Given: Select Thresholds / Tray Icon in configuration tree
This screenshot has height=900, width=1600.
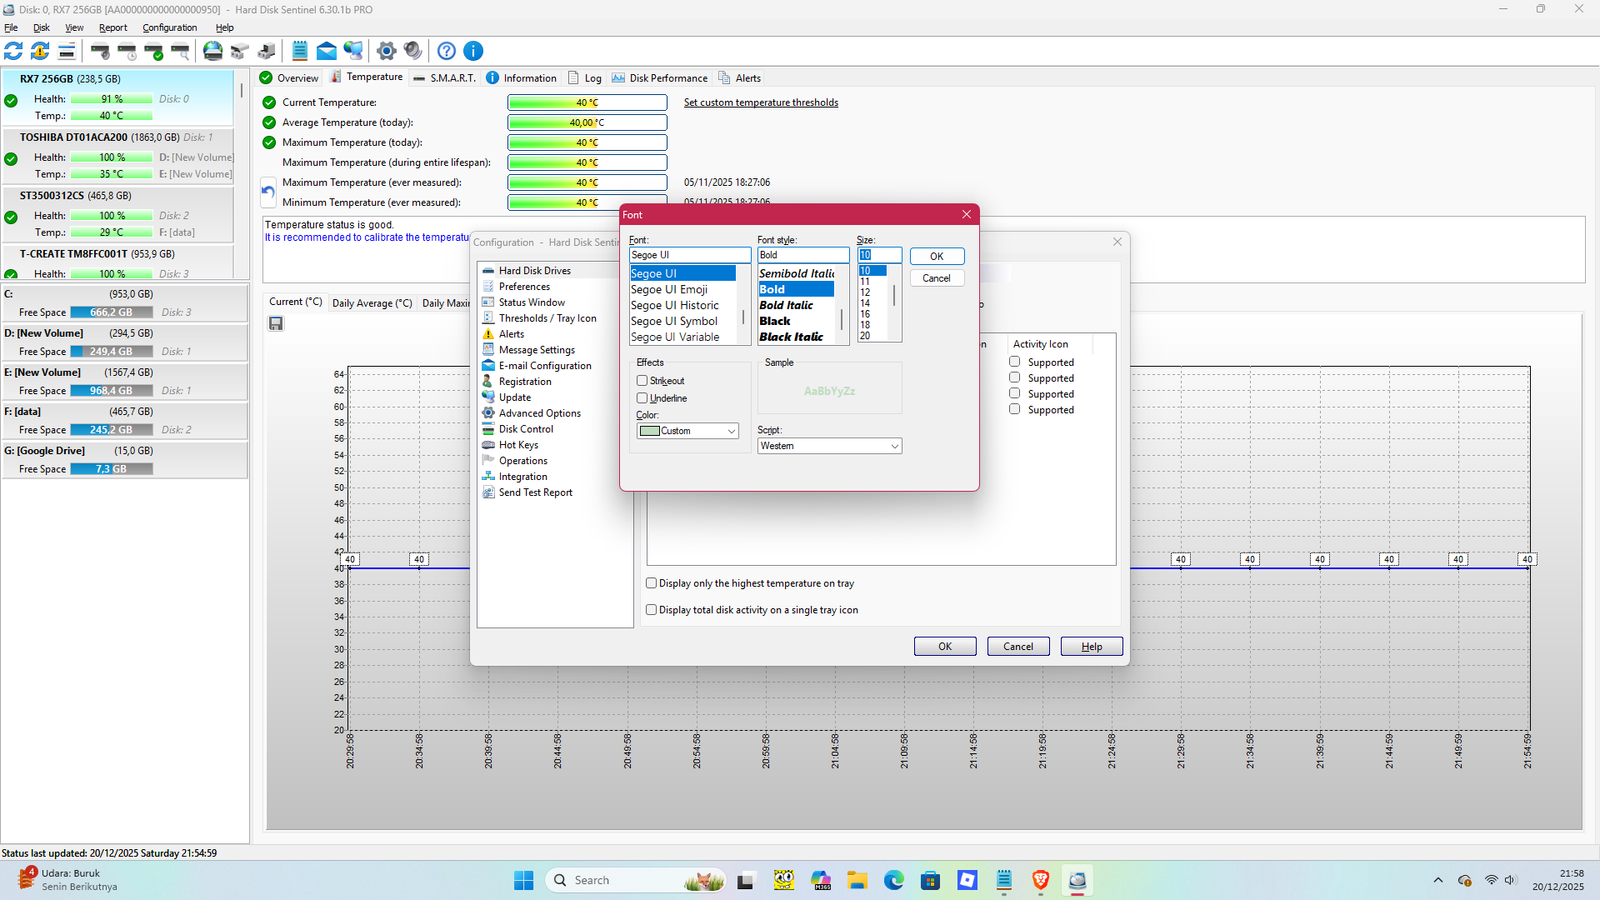Looking at the screenshot, I should tap(547, 318).
